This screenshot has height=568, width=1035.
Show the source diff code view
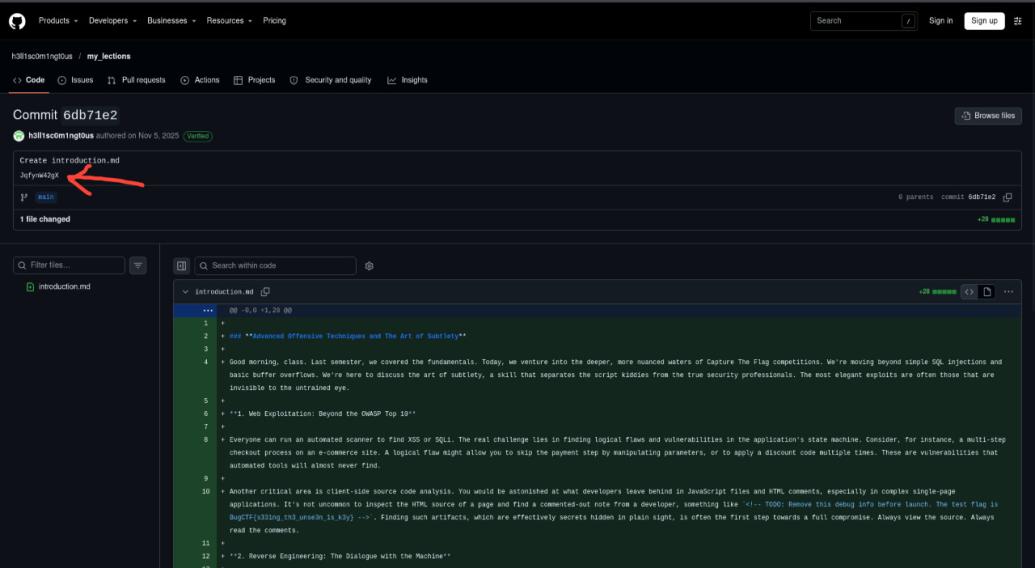click(x=969, y=292)
